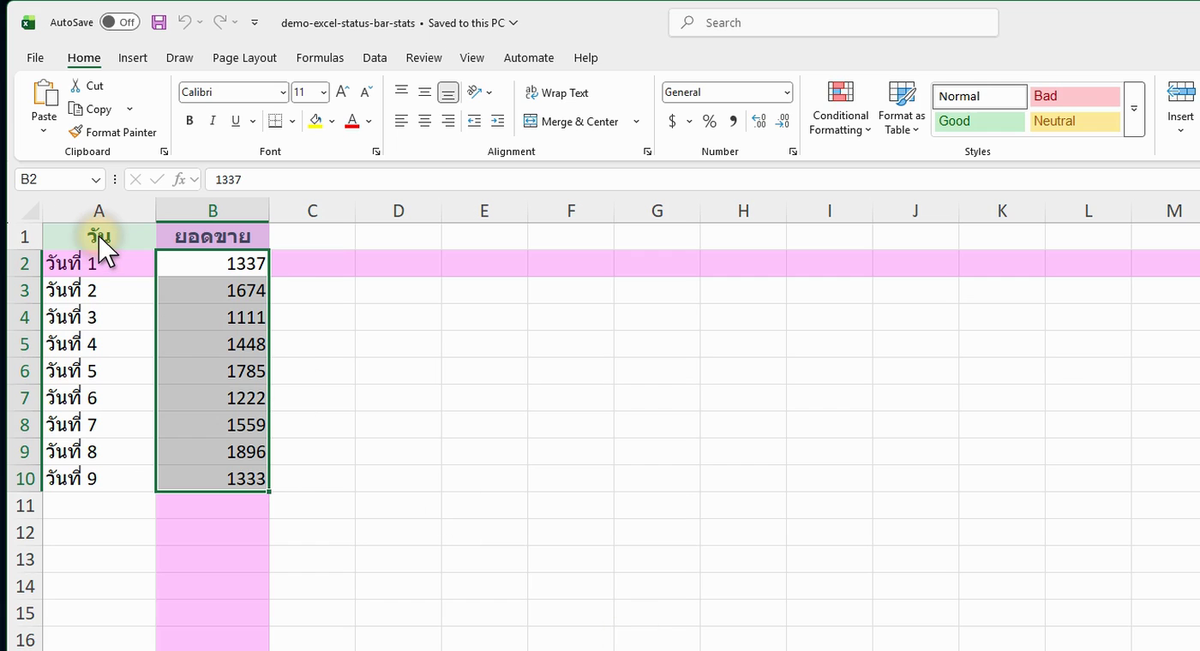Viewport: 1200px width, 651px height.
Task: Apply the Fill Color bucket icon
Action: coord(316,121)
